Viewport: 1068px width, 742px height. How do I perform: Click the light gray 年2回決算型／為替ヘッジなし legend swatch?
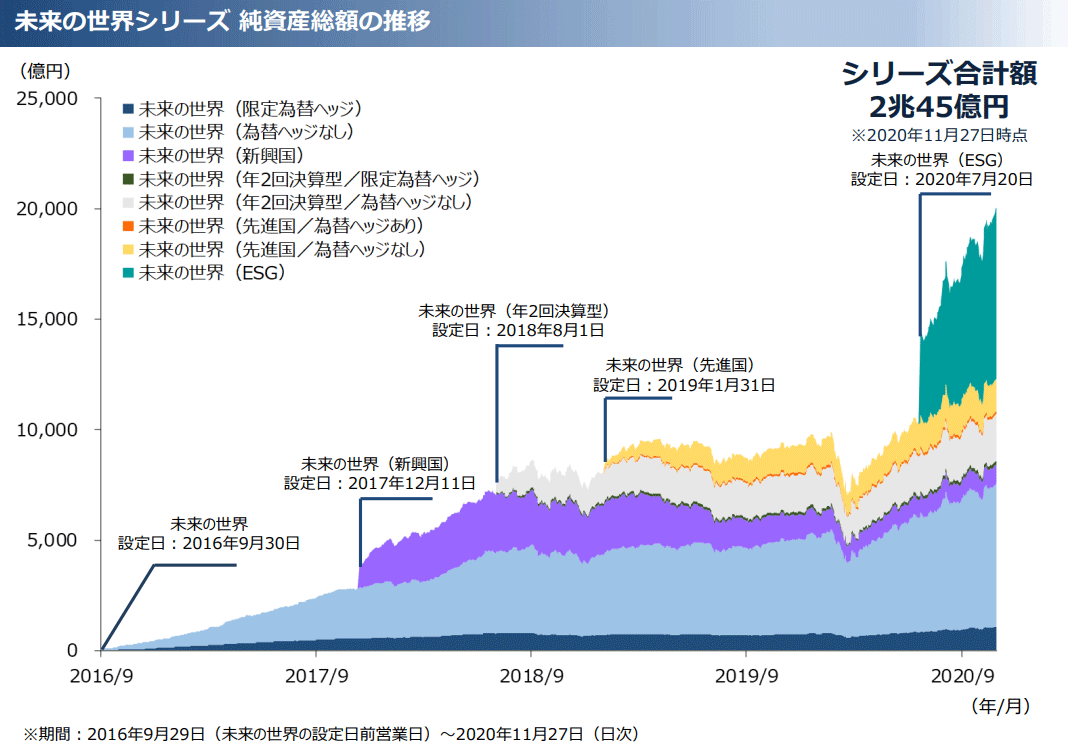[x=128, y=202]
